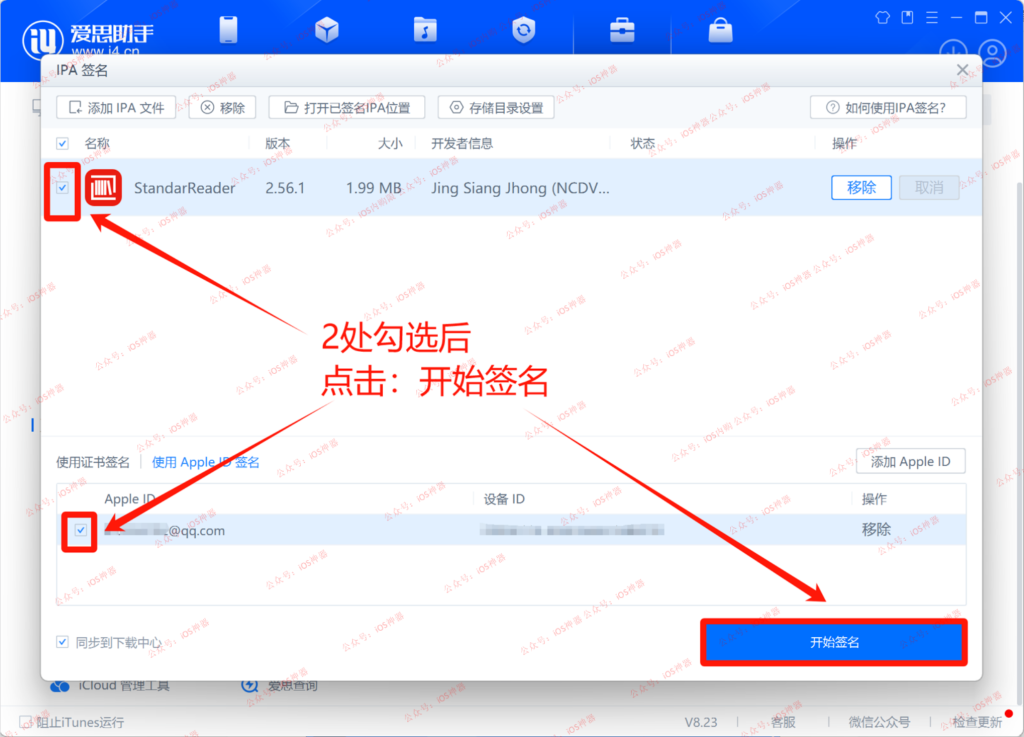Click the StandarReader app name
The image size is (1024, 737).
[184, 188]
